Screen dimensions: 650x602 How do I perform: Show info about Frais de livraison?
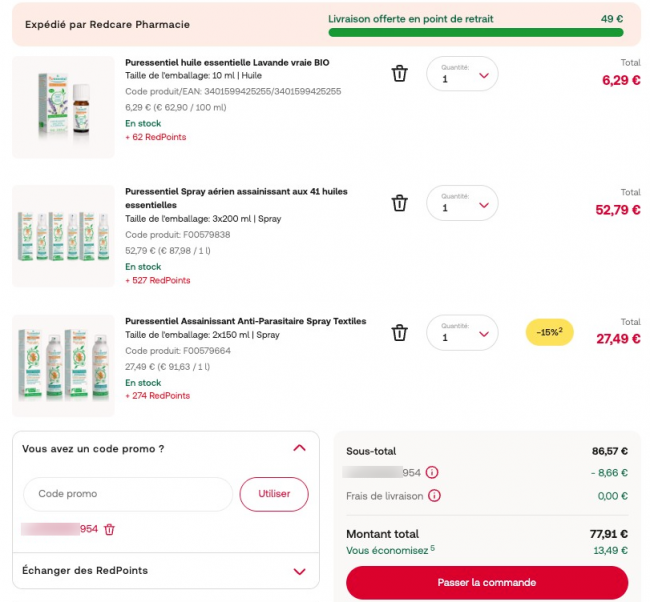click(434, 495)
